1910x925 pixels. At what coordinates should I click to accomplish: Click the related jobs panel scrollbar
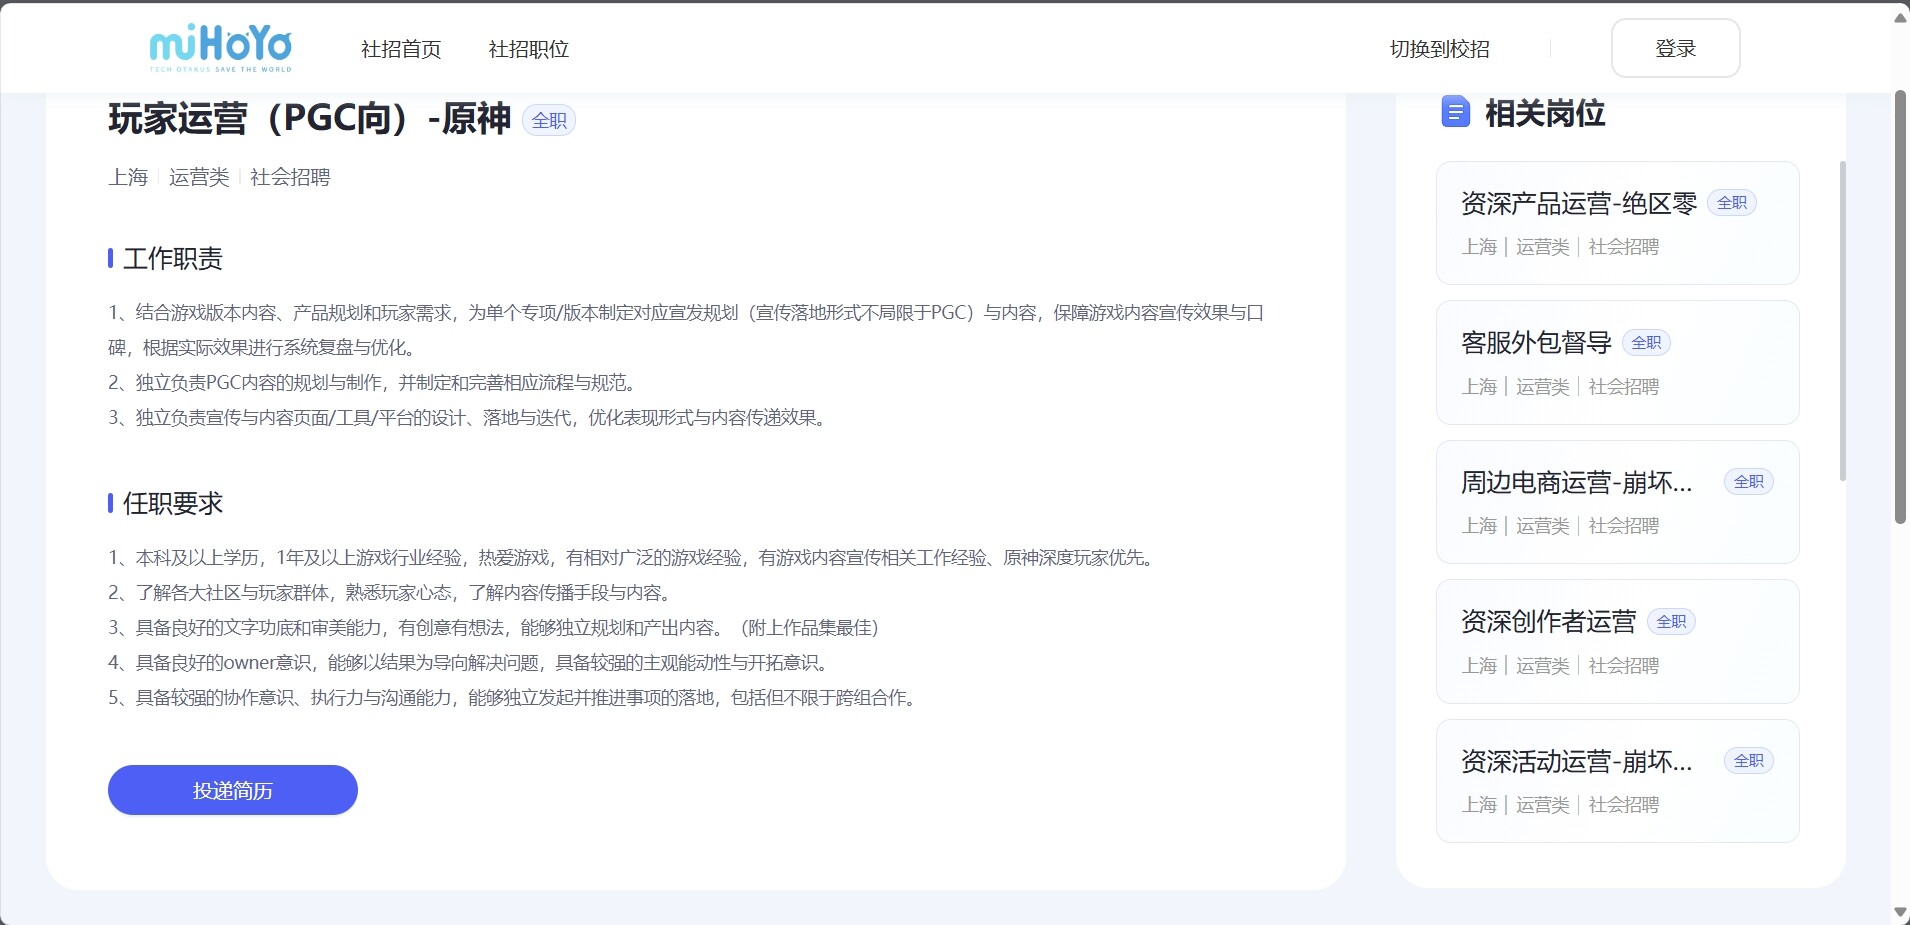[x=1843, y=320]
